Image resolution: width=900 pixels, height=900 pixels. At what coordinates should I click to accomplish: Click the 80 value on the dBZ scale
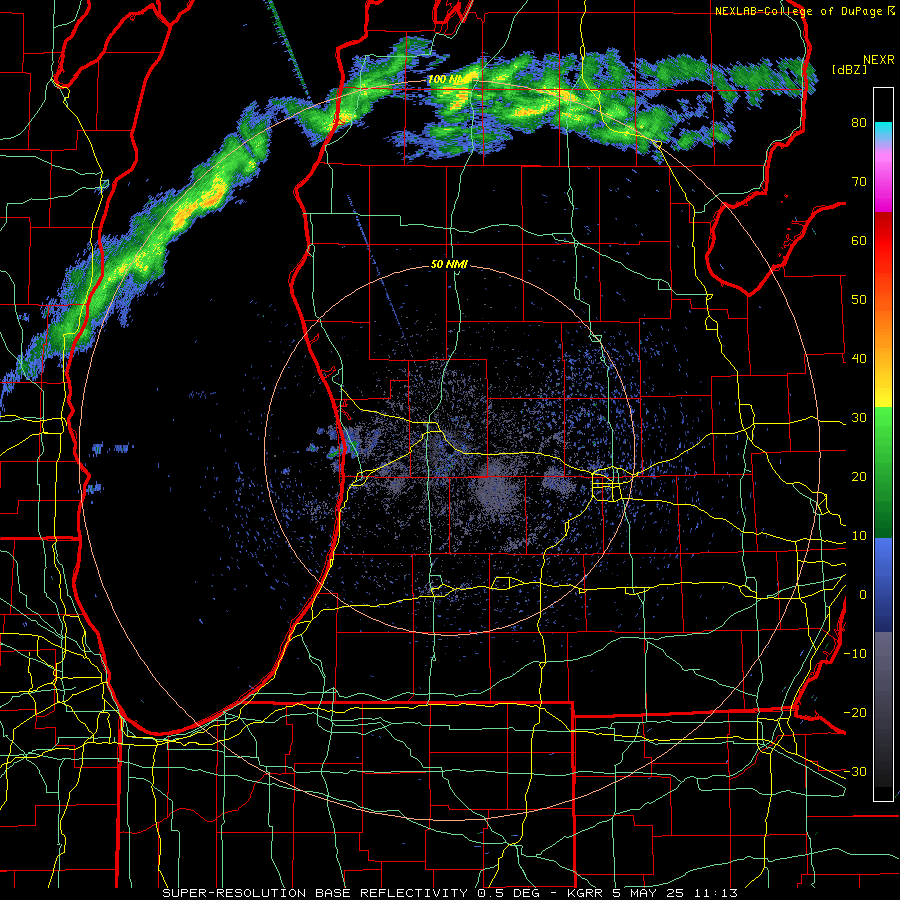859,123
